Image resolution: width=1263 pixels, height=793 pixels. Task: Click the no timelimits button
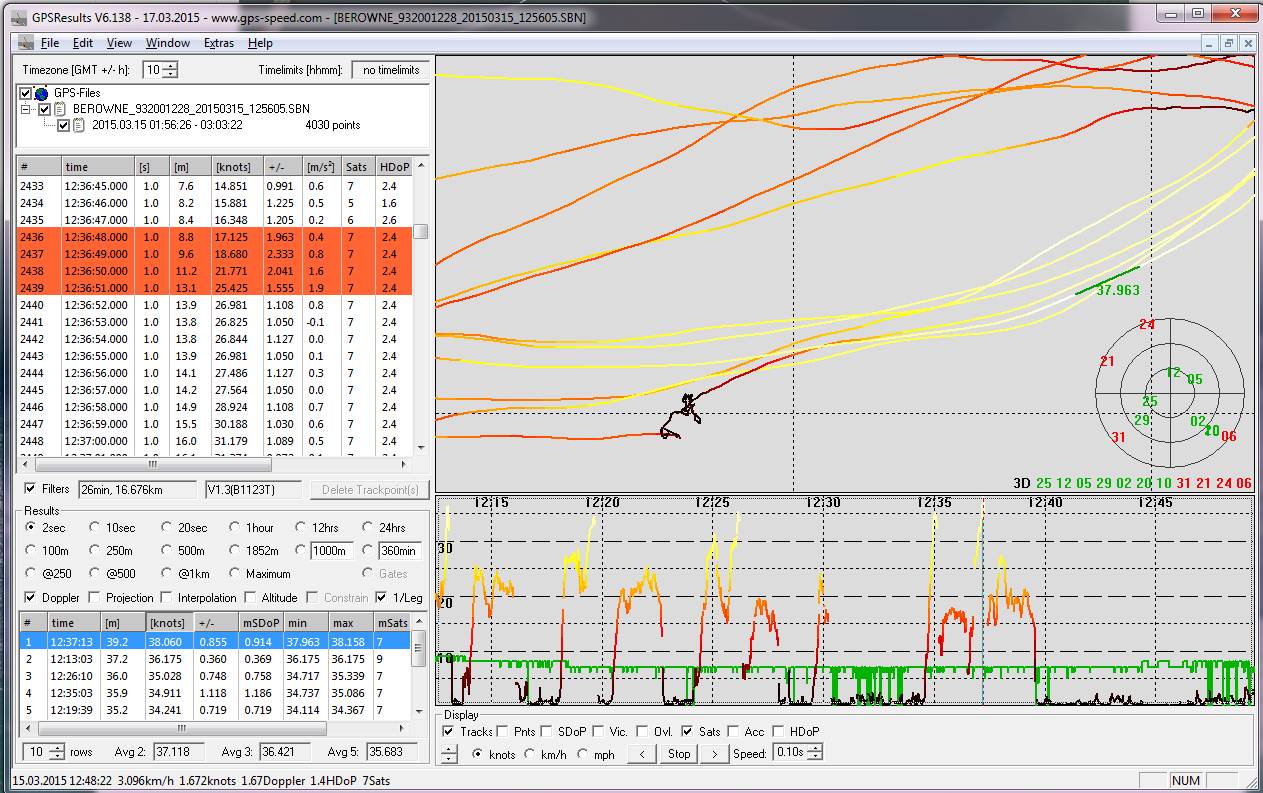(390, 70)
